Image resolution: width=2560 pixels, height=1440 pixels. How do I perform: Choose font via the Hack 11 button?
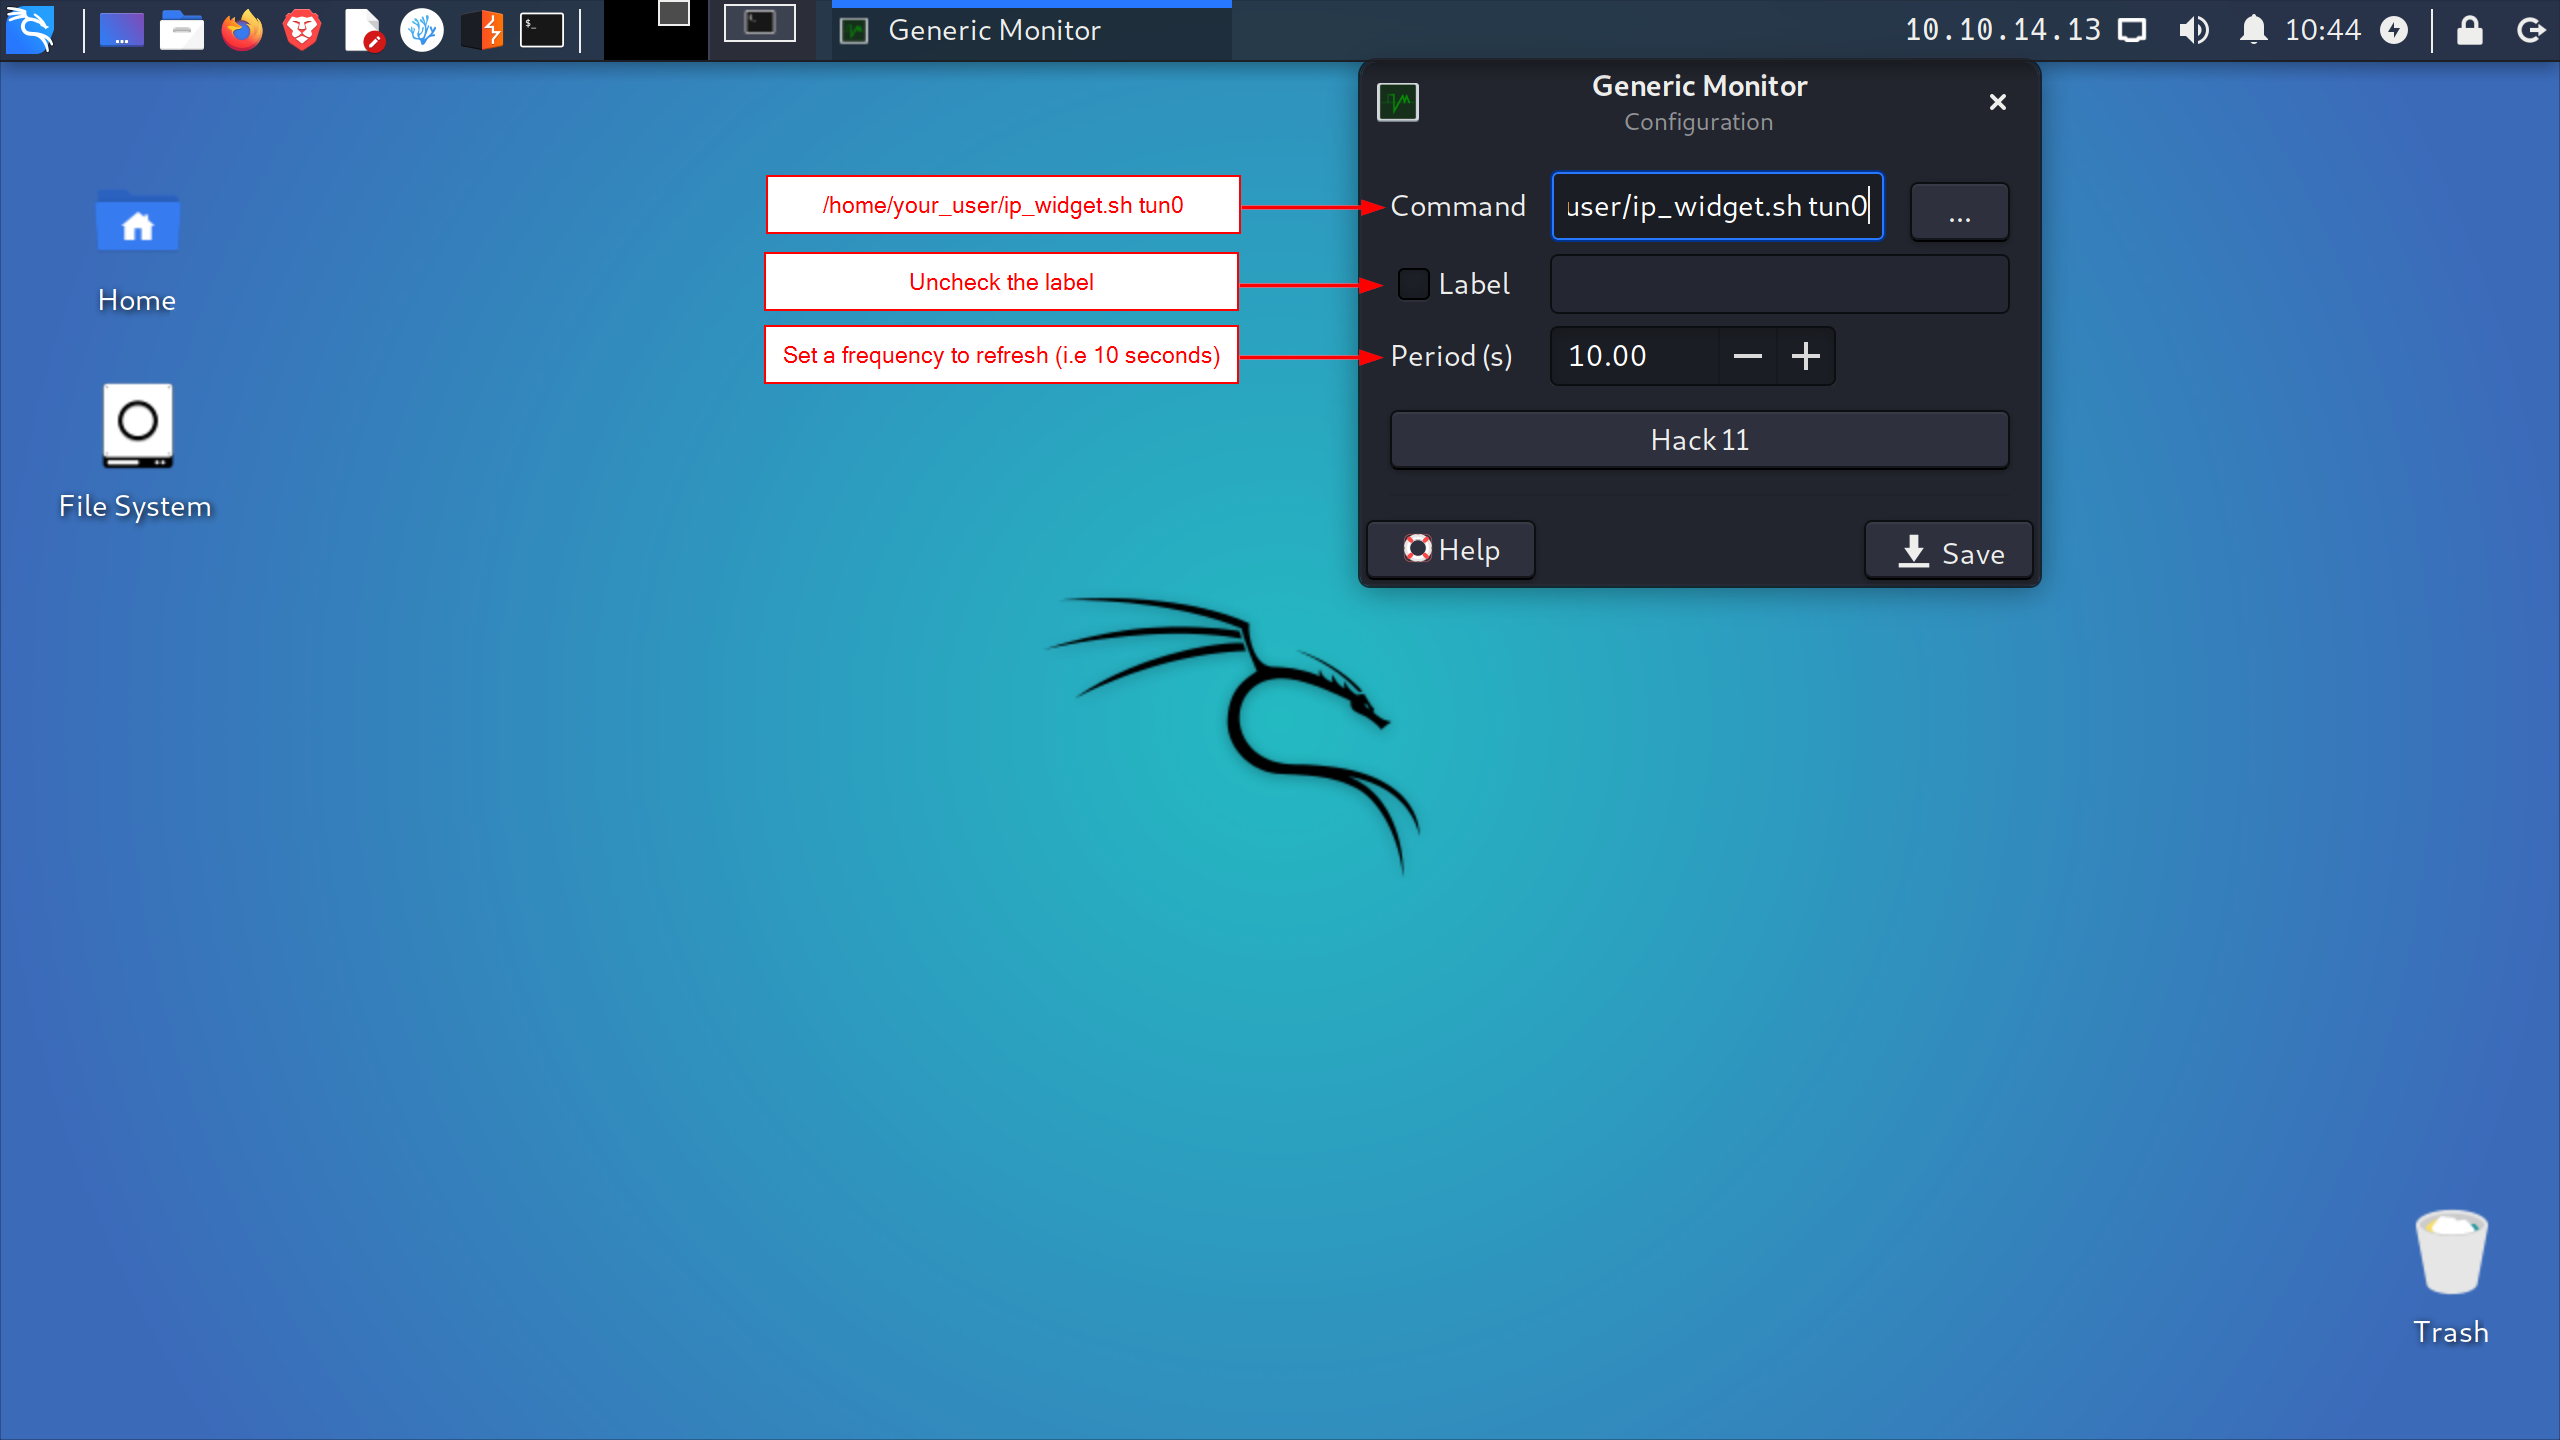pos(1699,440)
